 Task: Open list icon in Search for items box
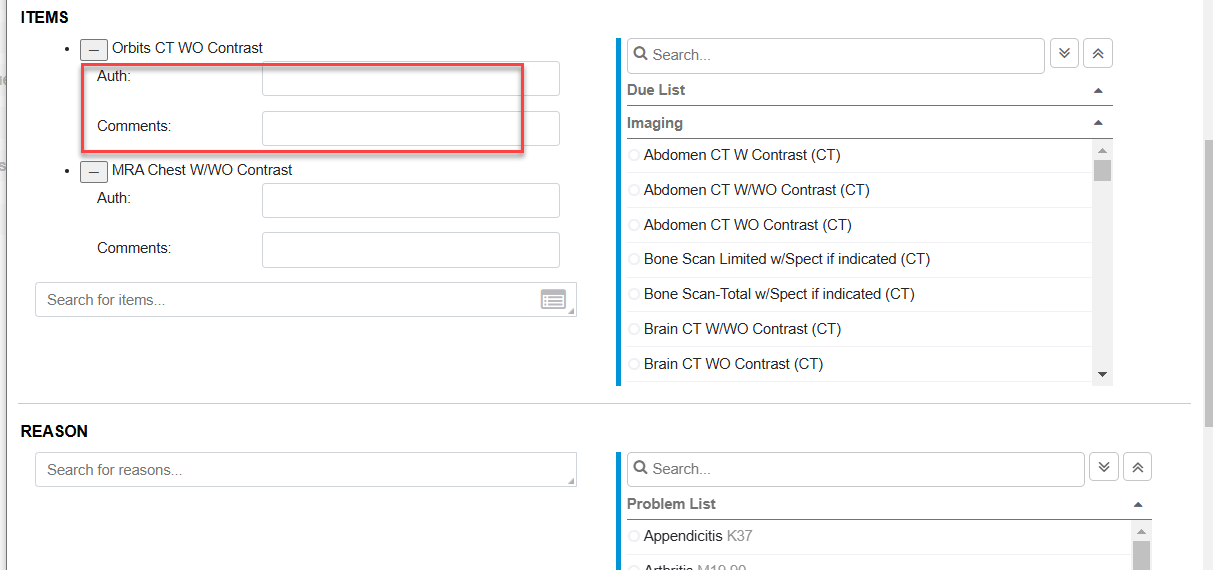[x=553, y=299]
